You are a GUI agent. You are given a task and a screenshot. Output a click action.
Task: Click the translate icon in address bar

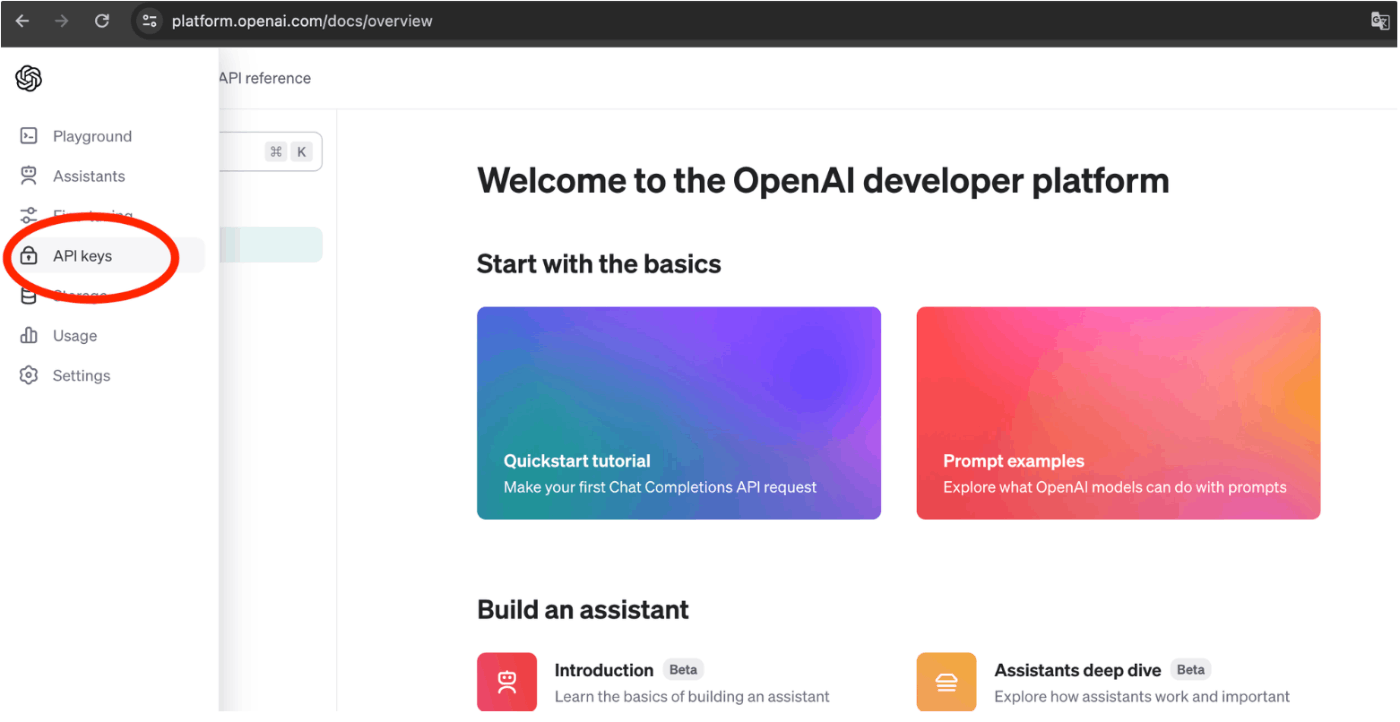1381,21
